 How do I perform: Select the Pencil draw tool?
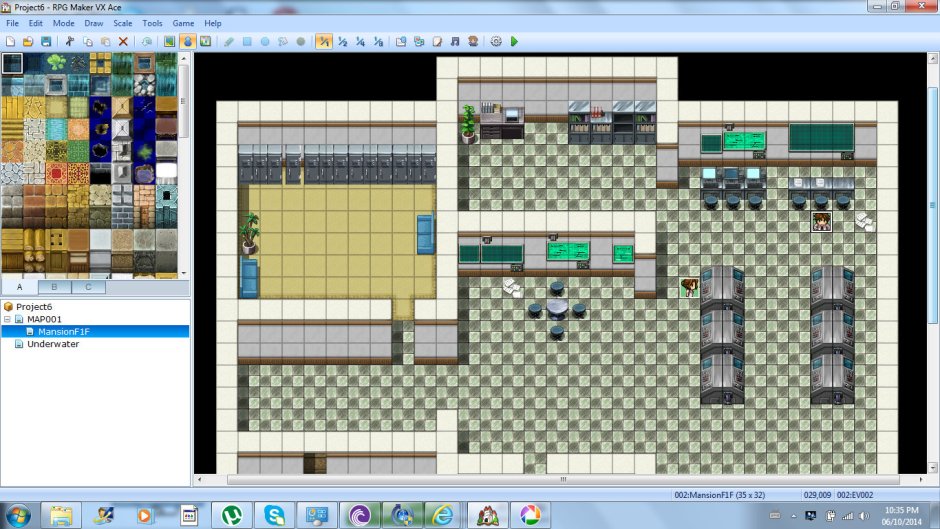(x=229, y=41)
